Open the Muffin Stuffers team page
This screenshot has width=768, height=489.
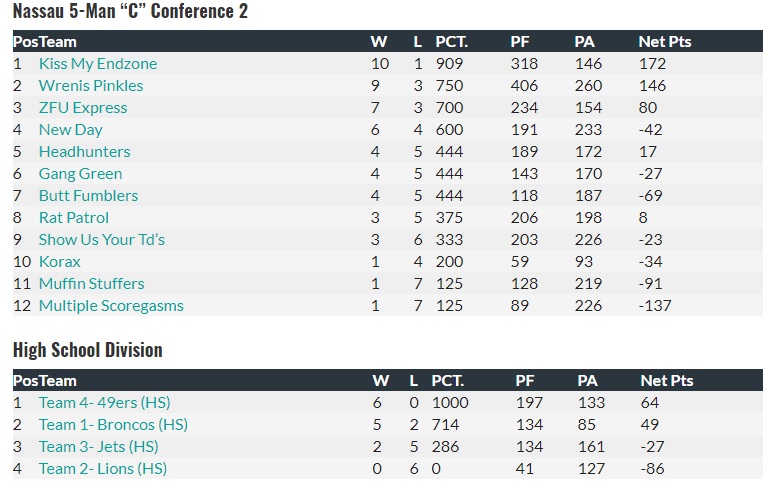tap(91, 284)
